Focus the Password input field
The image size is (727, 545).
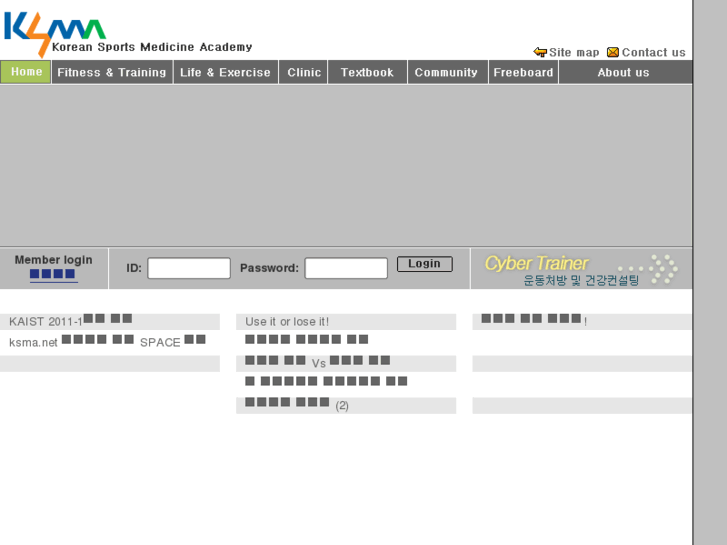(x=346, y=268)
